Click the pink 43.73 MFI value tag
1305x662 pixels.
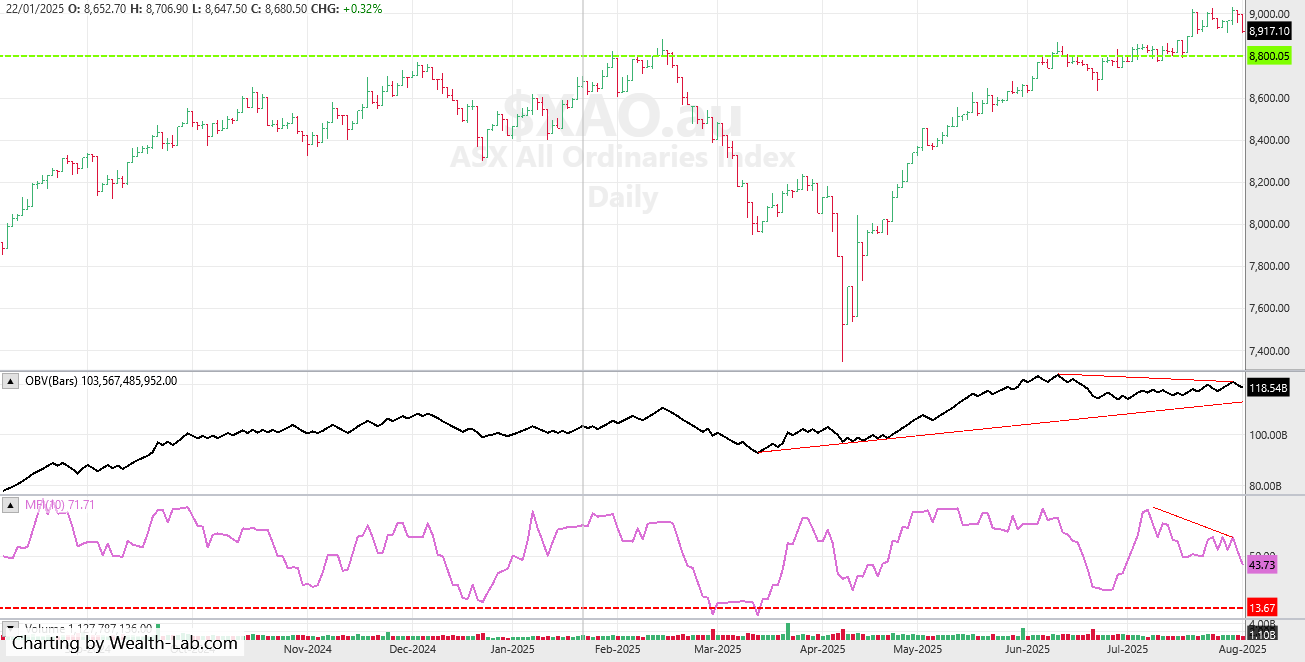click(1263, 566)
